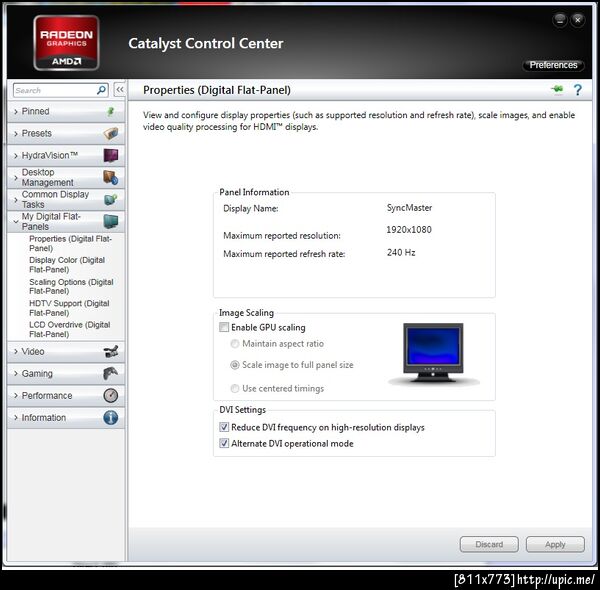Click the My Digital Flat-Panels monitor icon

click(x=111, y=222)
